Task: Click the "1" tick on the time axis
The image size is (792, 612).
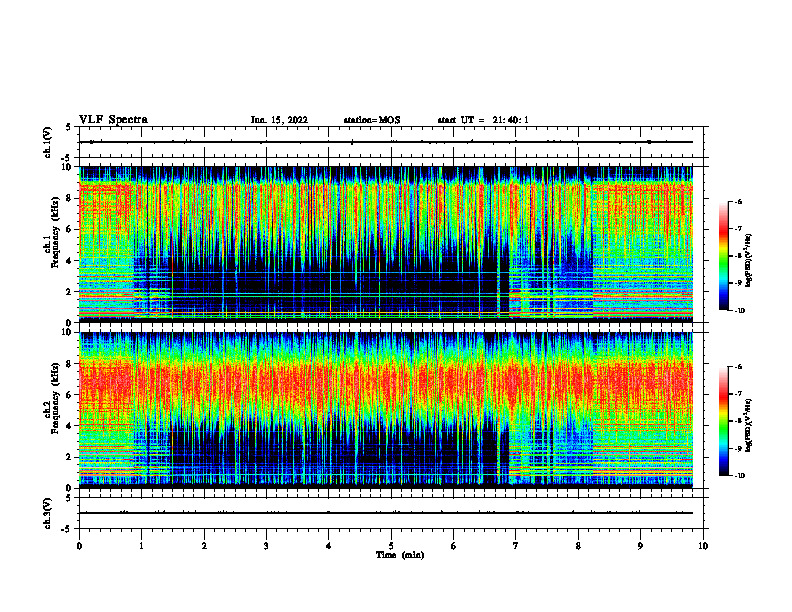Action: point(141,546)
